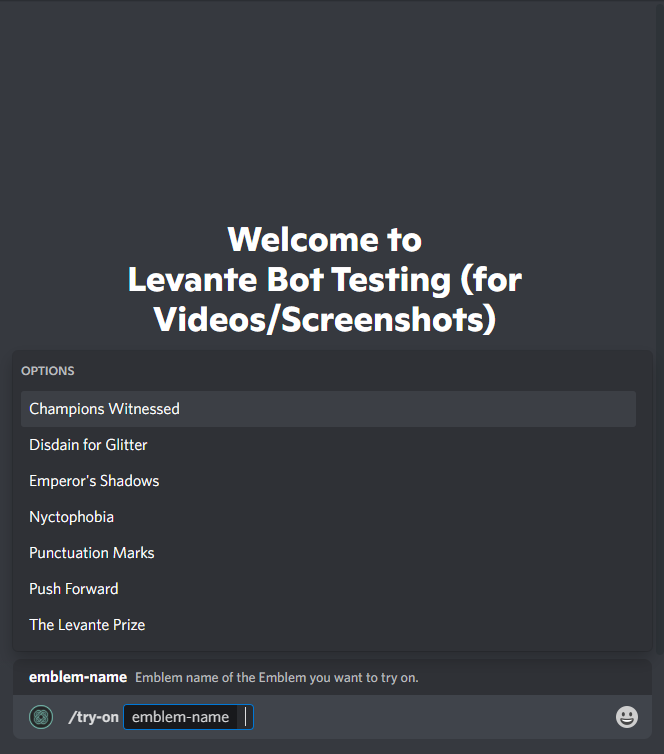
Task: Click the emblem parameter description text
Action: pyautogui.click(x=276, y=678)
